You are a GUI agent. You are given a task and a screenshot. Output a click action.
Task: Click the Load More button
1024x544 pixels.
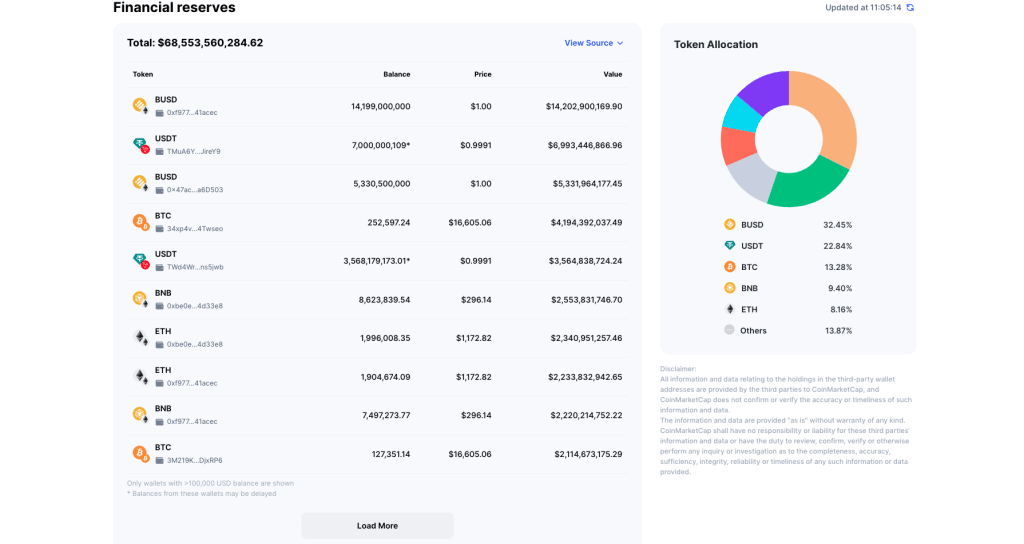pyautogui.click(x=377, y=526)
